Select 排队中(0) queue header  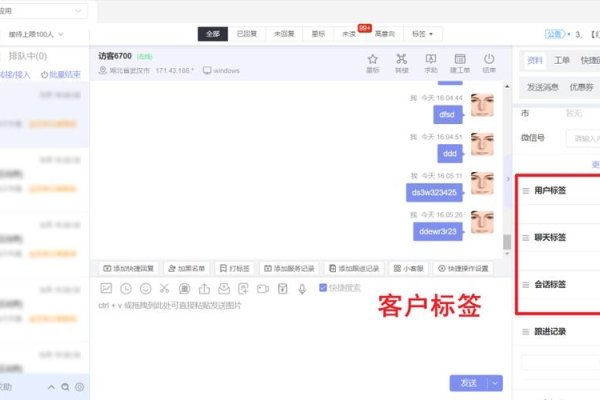(27, 56)
